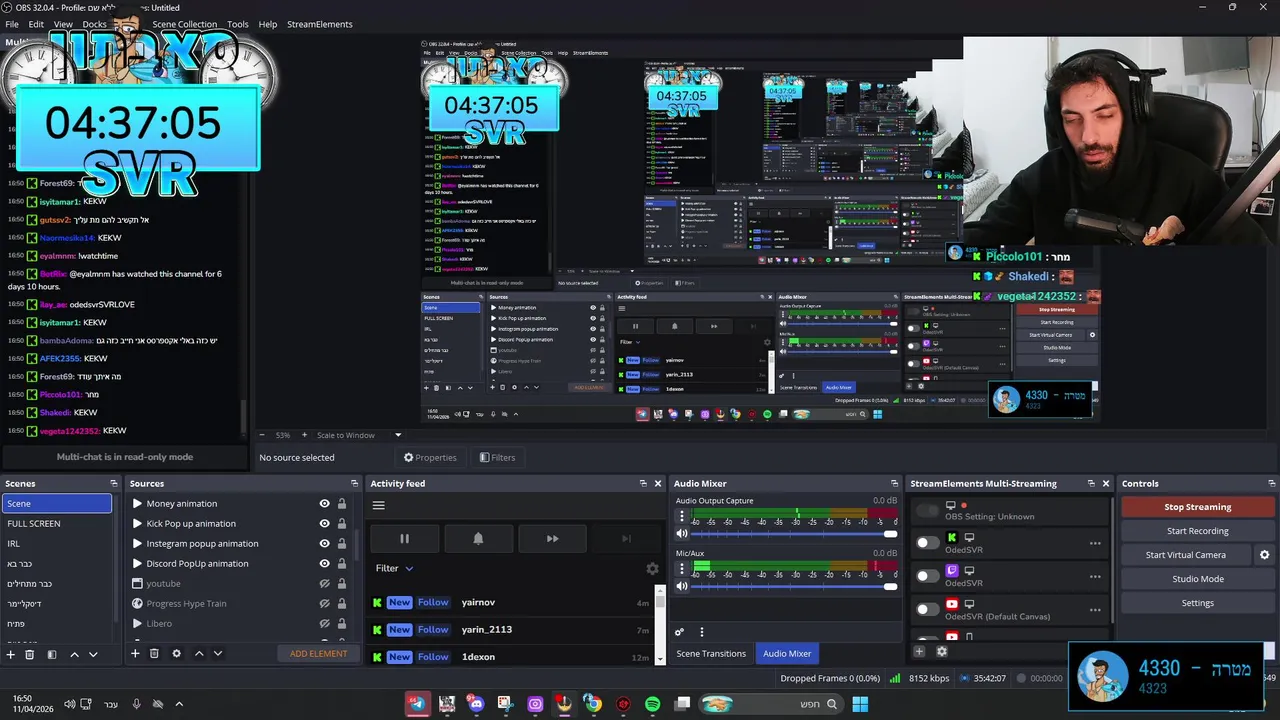Viewport: 1280px width, 720px height.
Task: Open Audio Mixer panel kebab menu
Action: [702, 632]
